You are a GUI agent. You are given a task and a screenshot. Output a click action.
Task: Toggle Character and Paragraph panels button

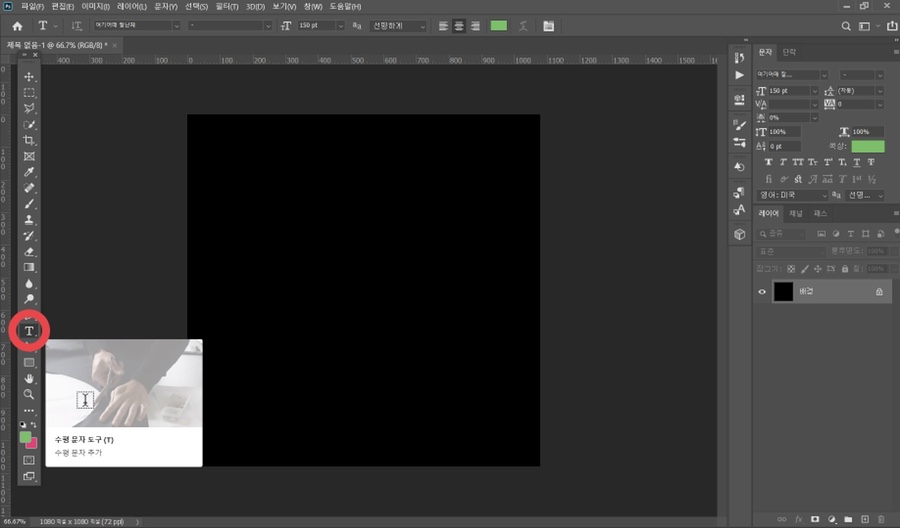(549, 26)
